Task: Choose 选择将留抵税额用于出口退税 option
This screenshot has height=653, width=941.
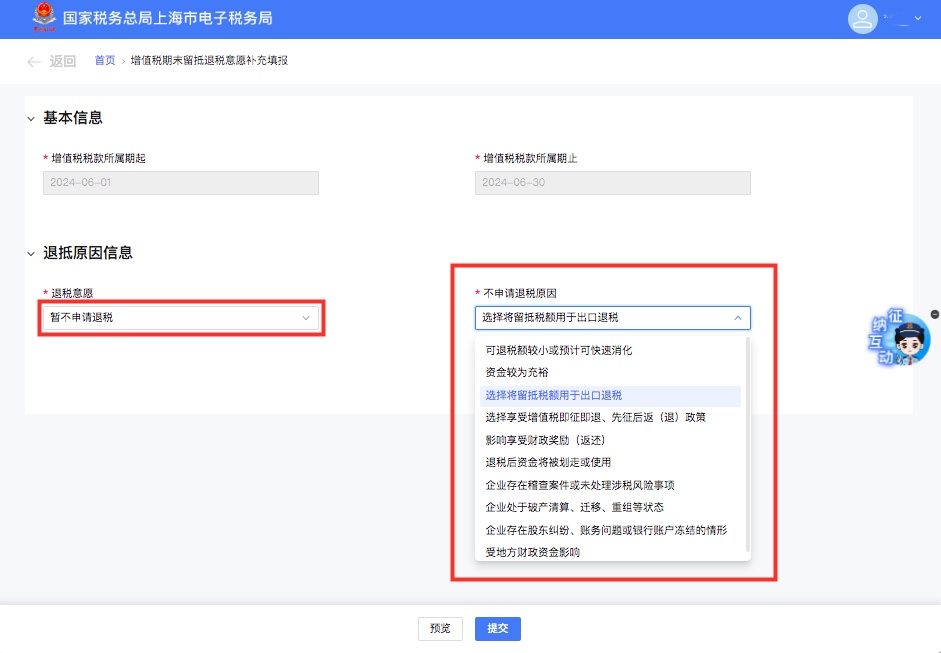Action: 553,395
